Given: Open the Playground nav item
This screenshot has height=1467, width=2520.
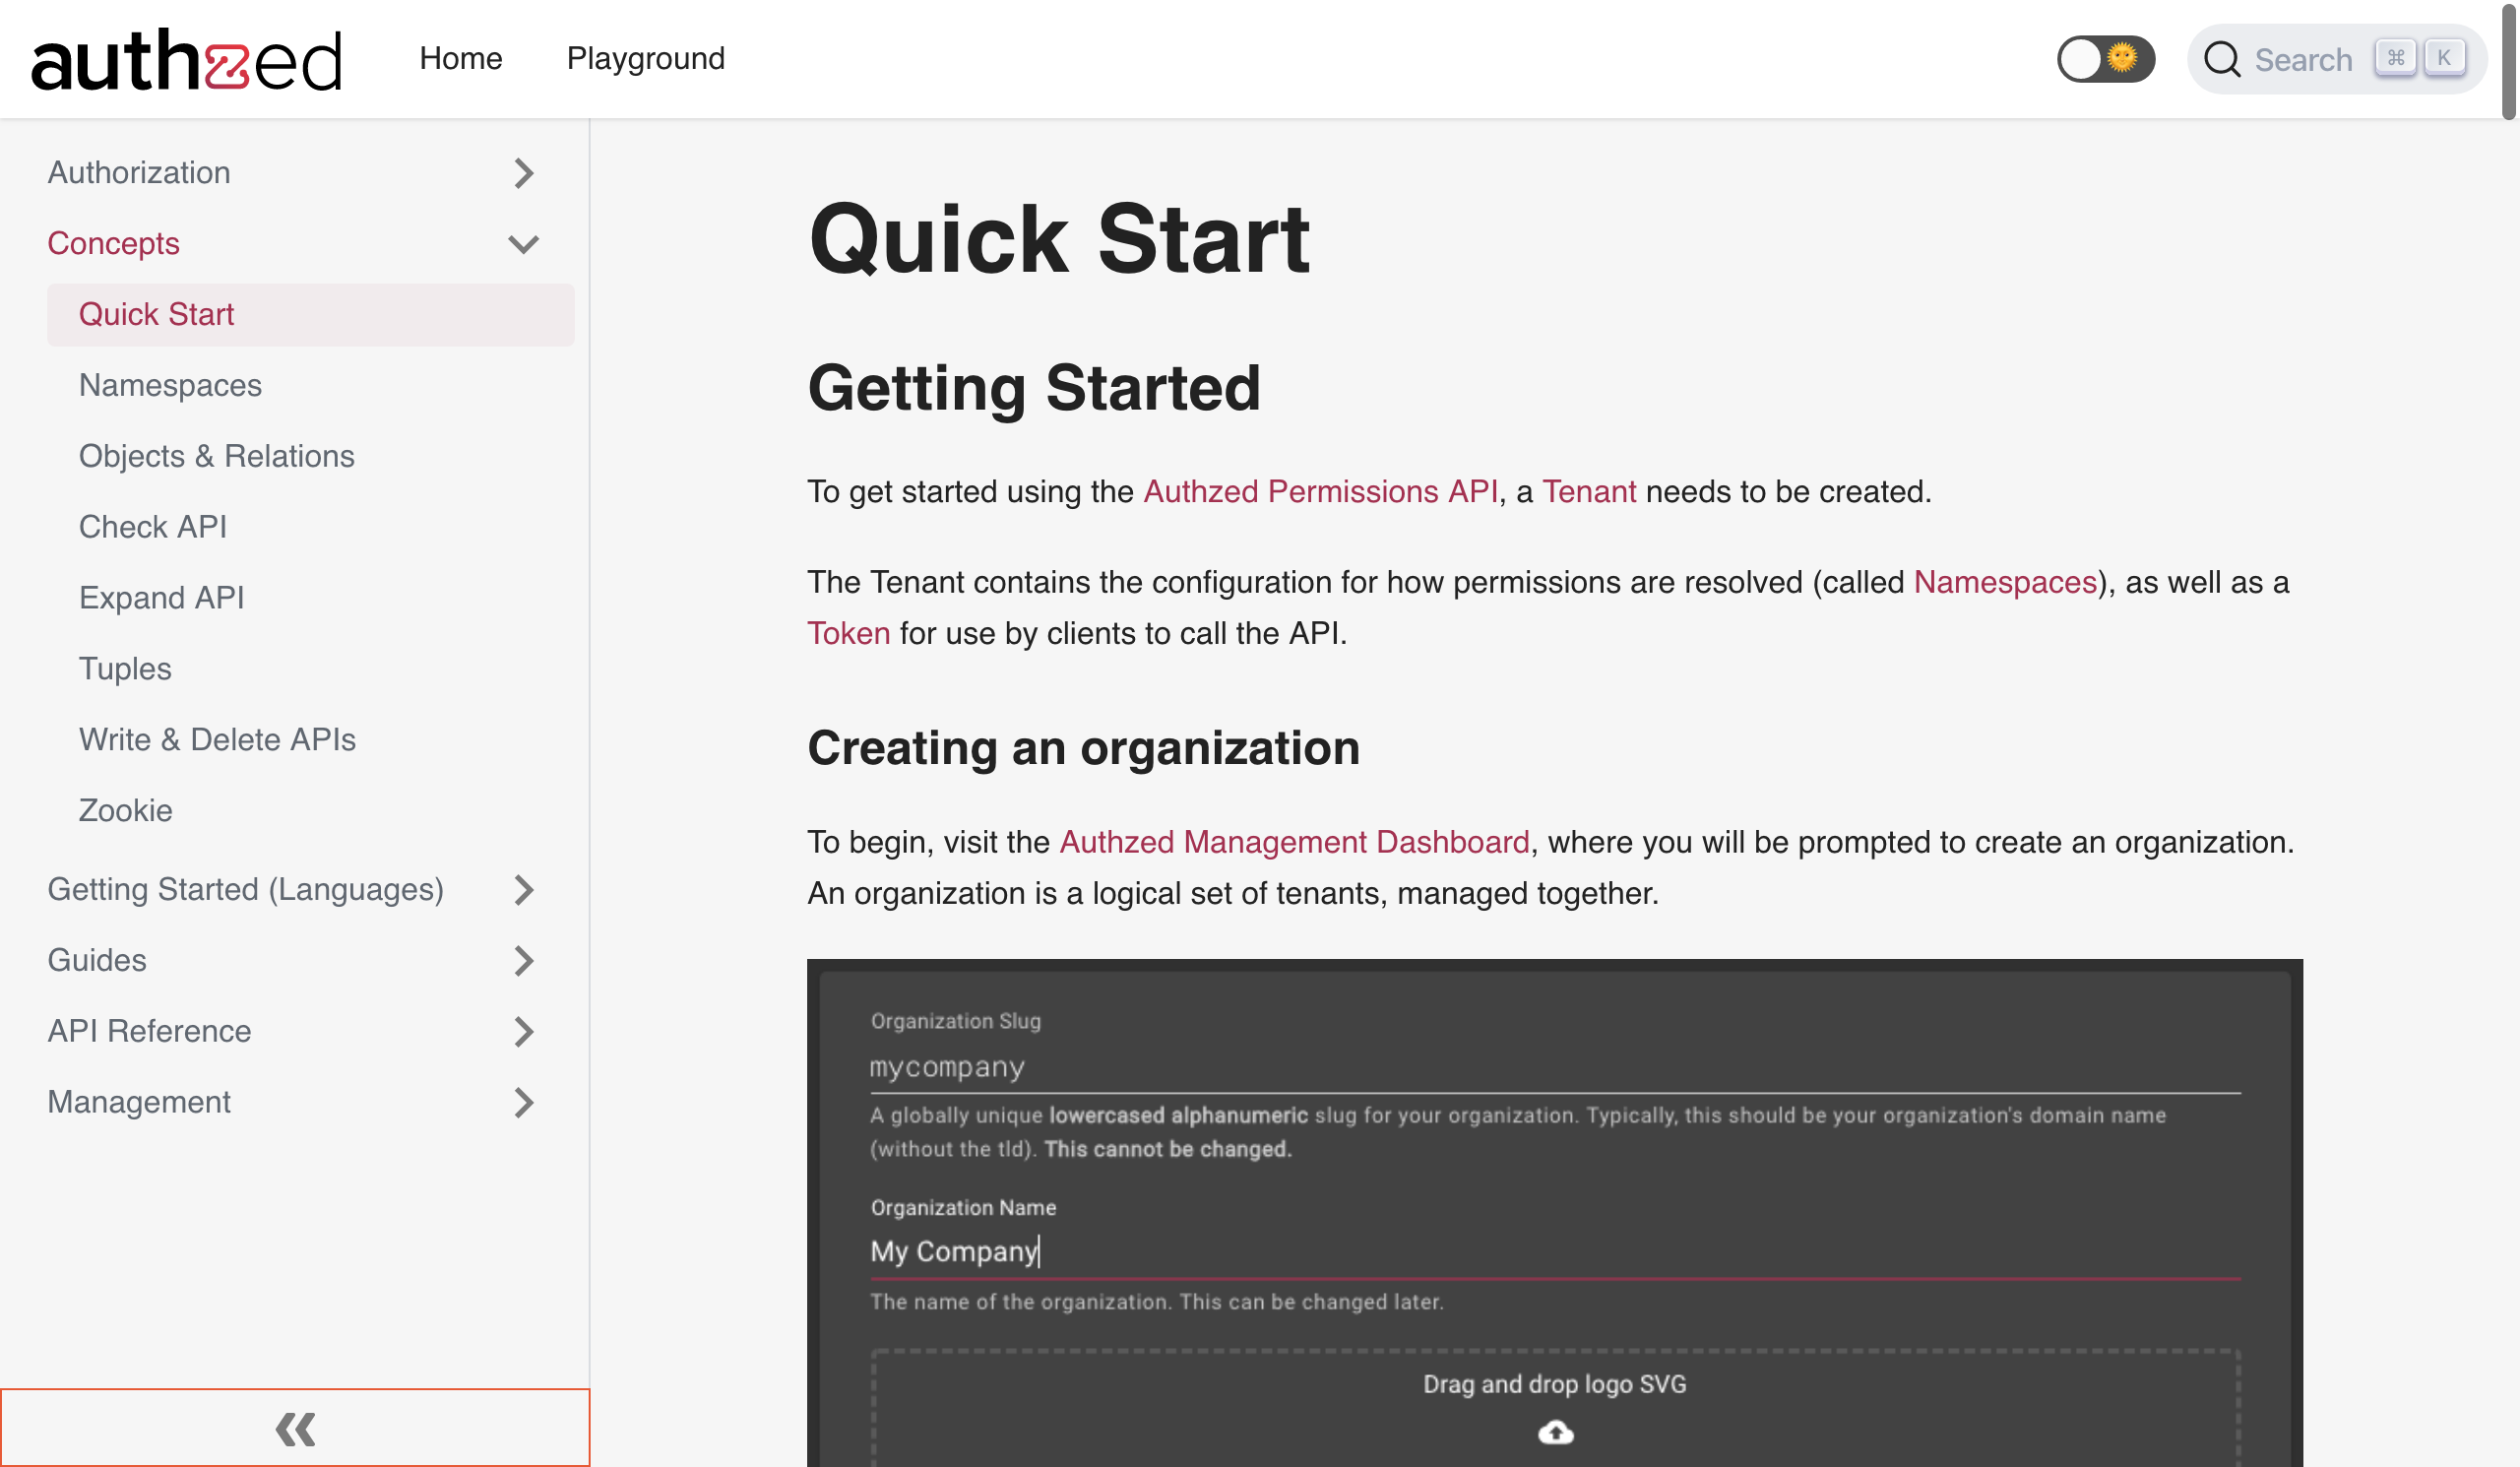Looking at the screenshot, I should 645,59.
